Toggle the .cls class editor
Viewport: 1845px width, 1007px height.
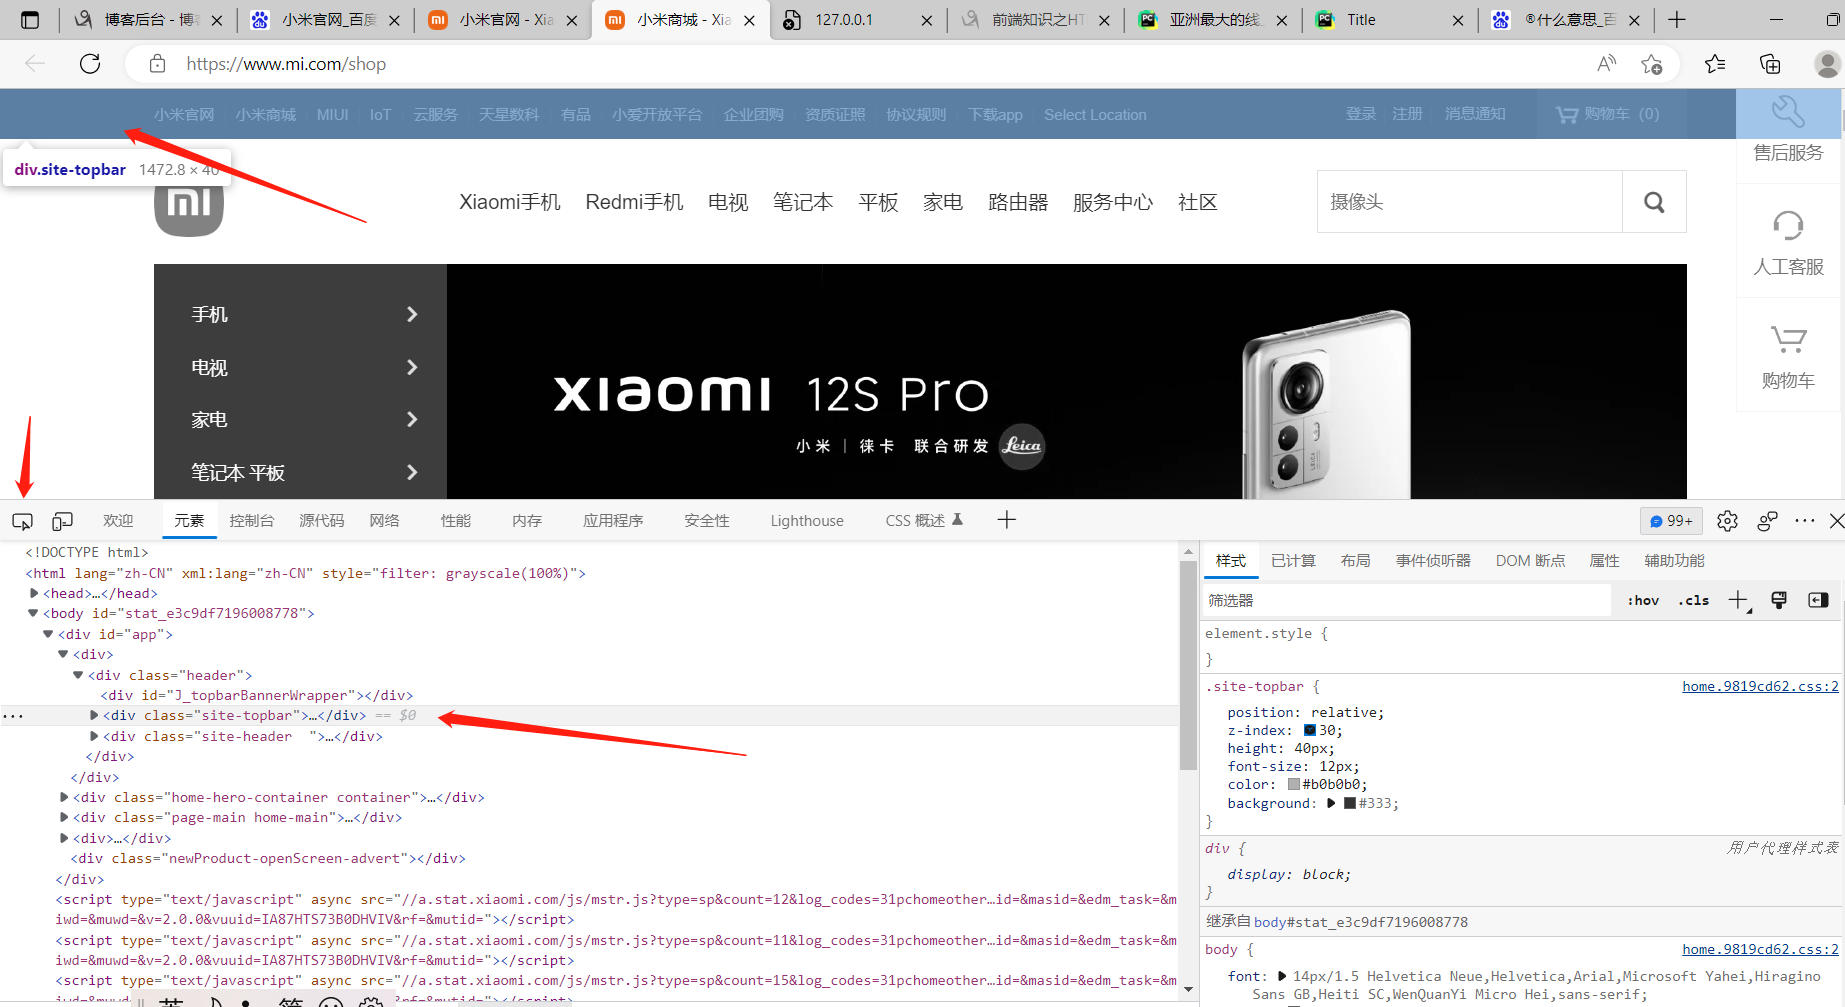pyautogui.click(x=1694, y=601)
